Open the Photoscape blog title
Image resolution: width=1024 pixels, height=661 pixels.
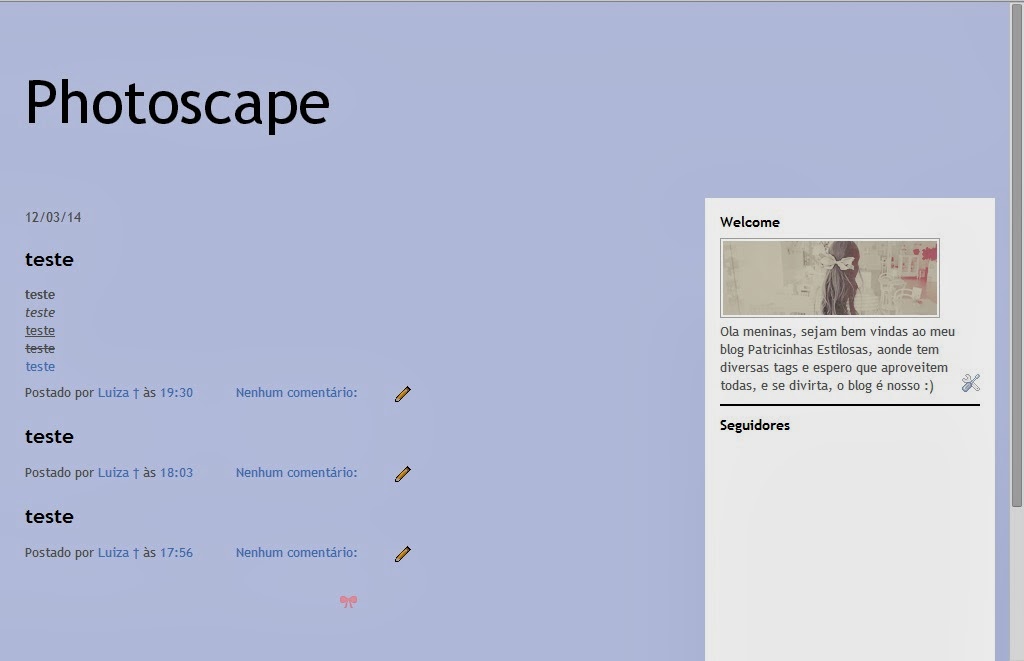pos(177,103)
